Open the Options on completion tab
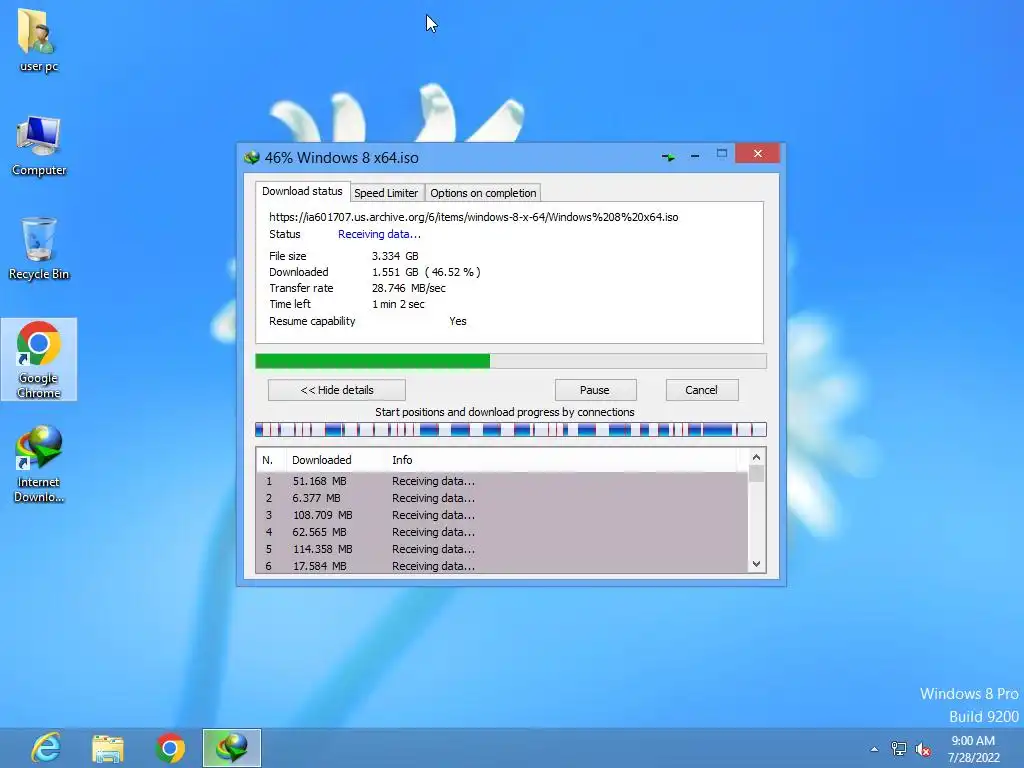The width and height of the screenshot is (1024, 768). pyautogui.click(x=483, y=193)
